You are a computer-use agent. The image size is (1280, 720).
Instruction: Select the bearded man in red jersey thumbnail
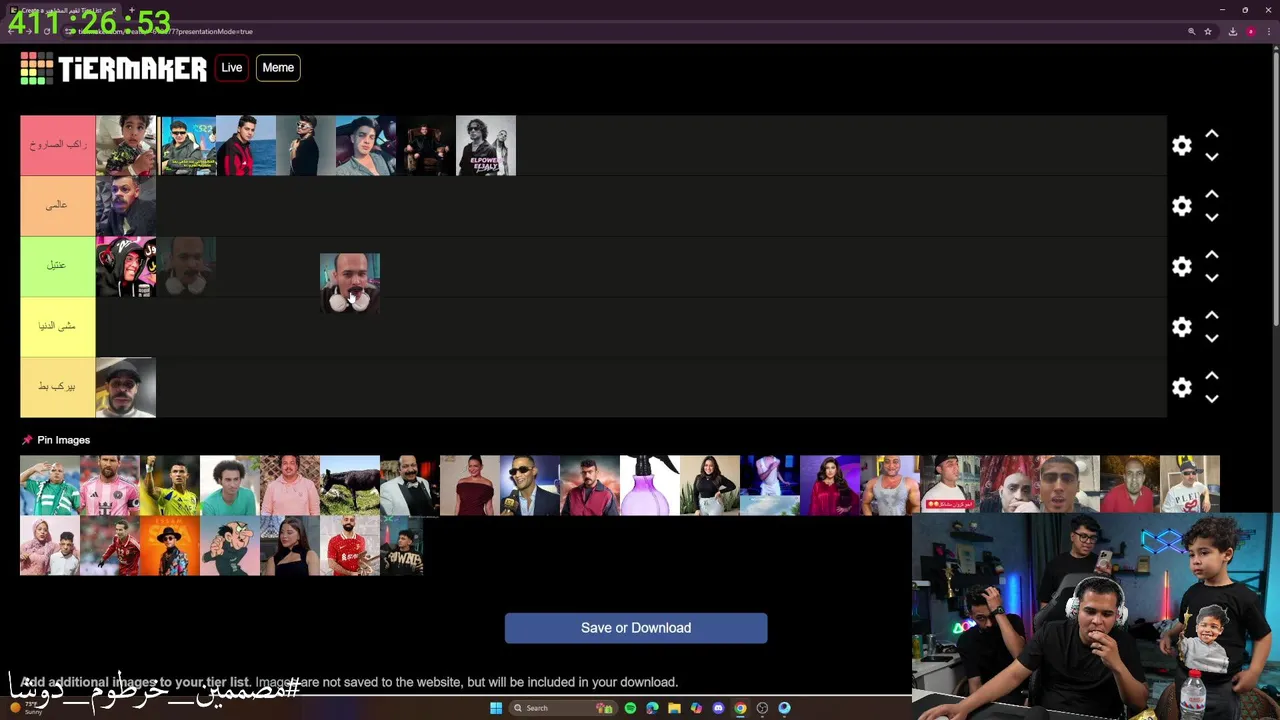pos(350,546)
